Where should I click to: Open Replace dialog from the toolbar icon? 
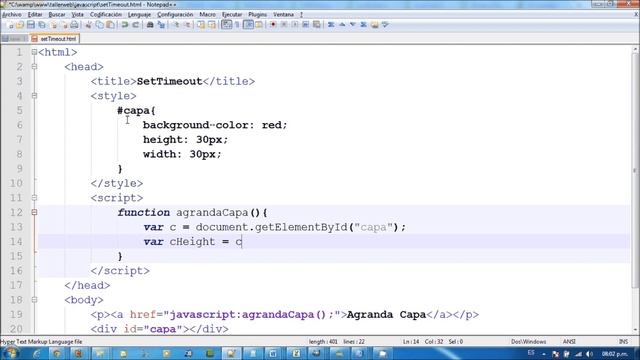tap(161, 25)
